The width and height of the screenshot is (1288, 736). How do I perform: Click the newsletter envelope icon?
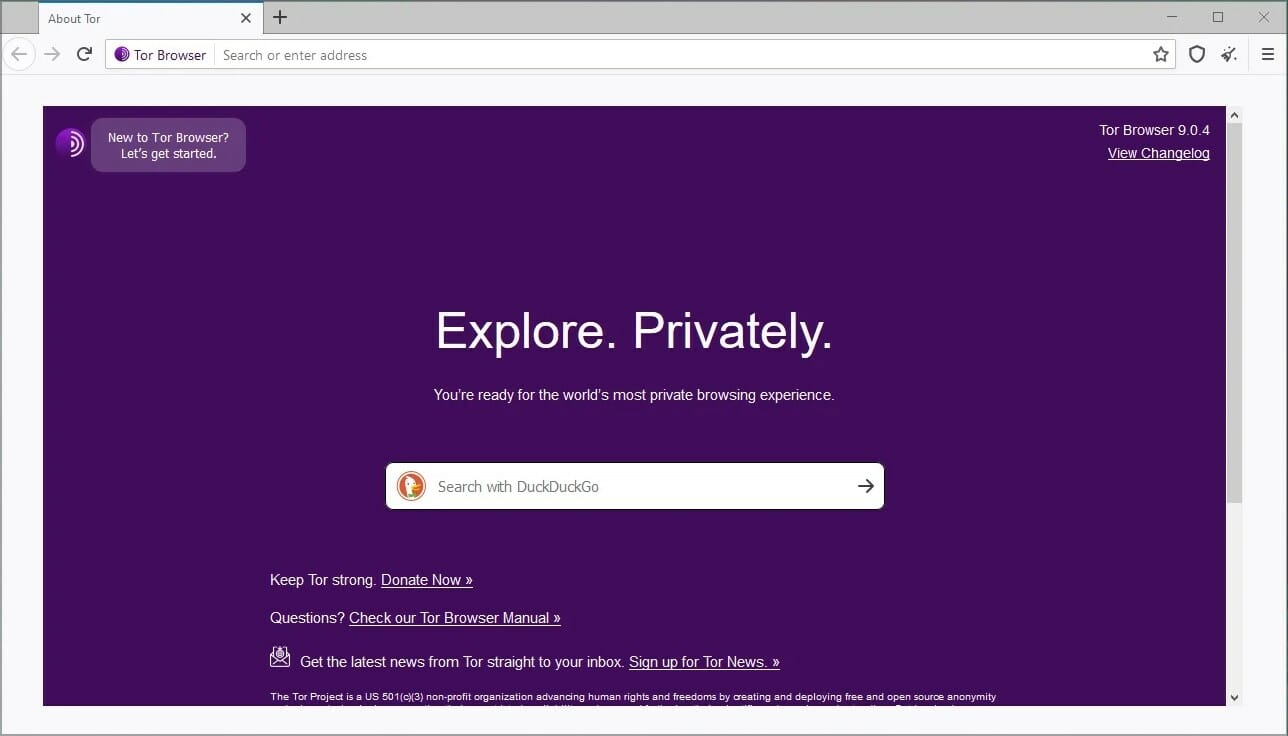point(280,657)
